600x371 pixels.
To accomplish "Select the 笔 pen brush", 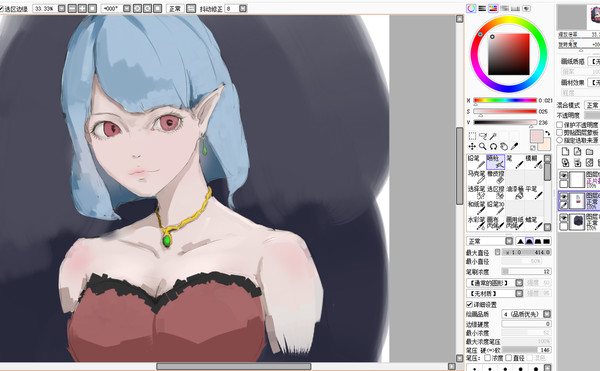I will point(515,162).
